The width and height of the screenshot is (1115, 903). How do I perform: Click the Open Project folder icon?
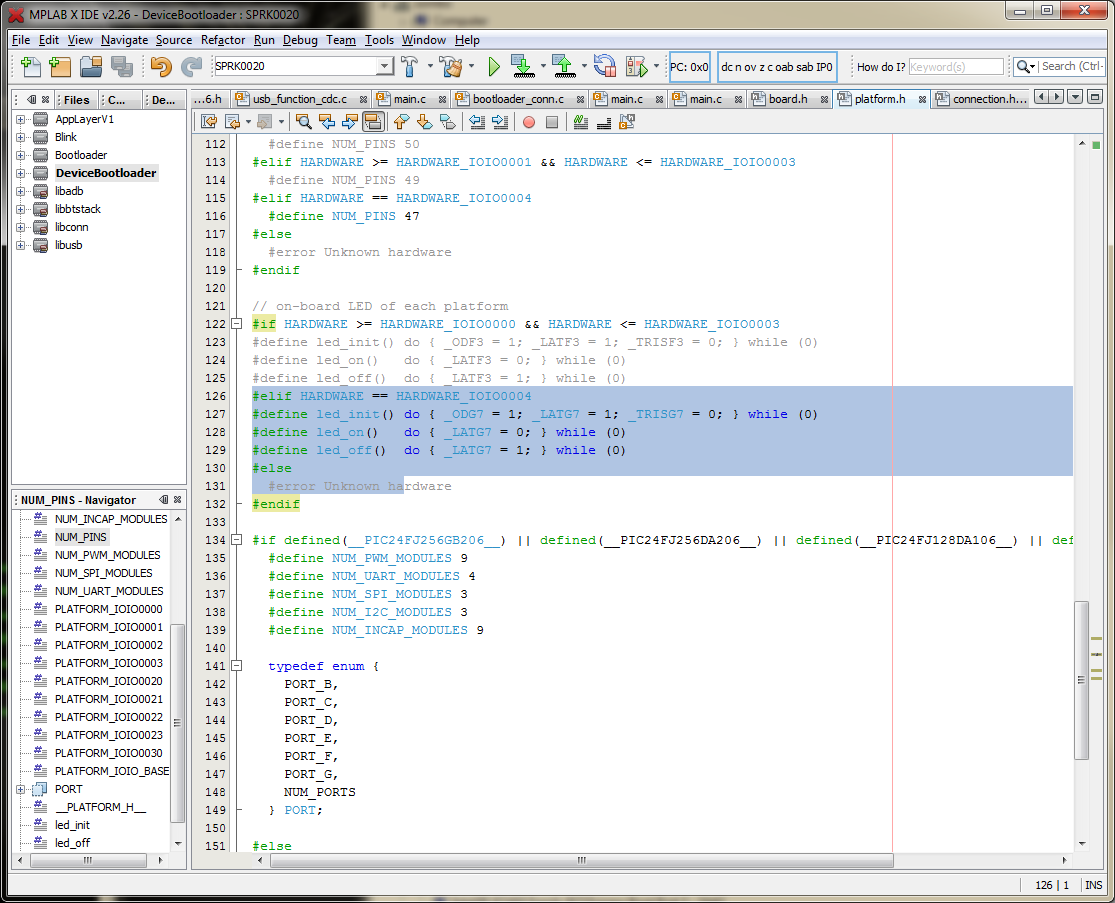point(91,67)
